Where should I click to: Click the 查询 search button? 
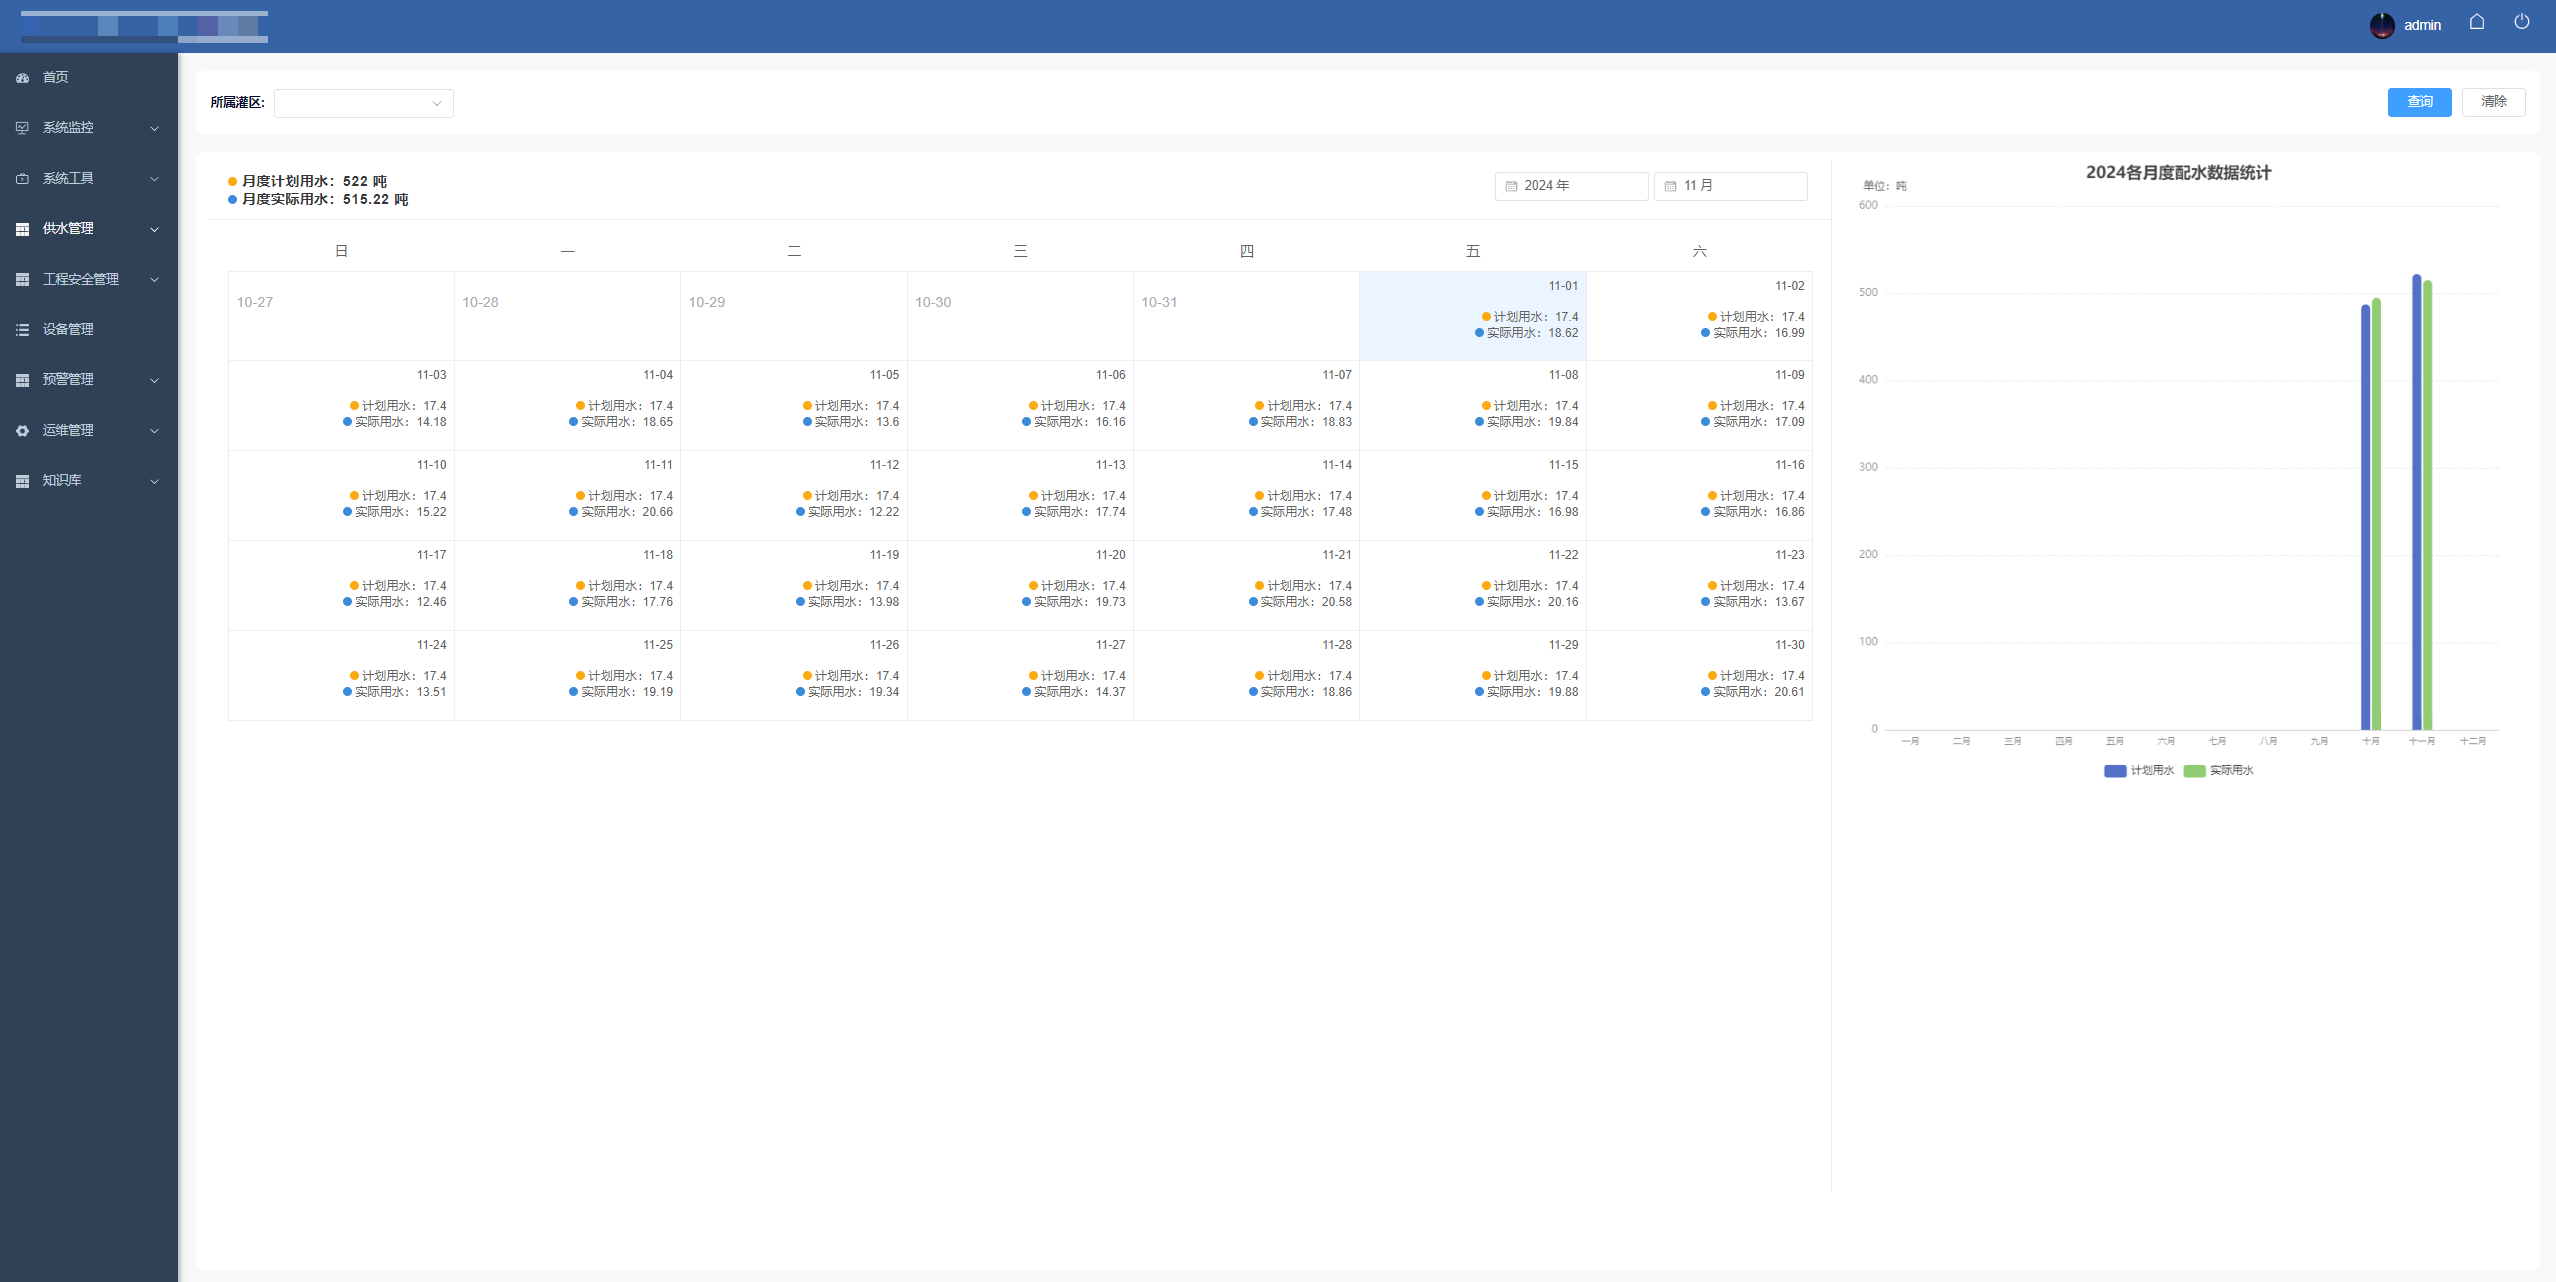point(2418,102)
